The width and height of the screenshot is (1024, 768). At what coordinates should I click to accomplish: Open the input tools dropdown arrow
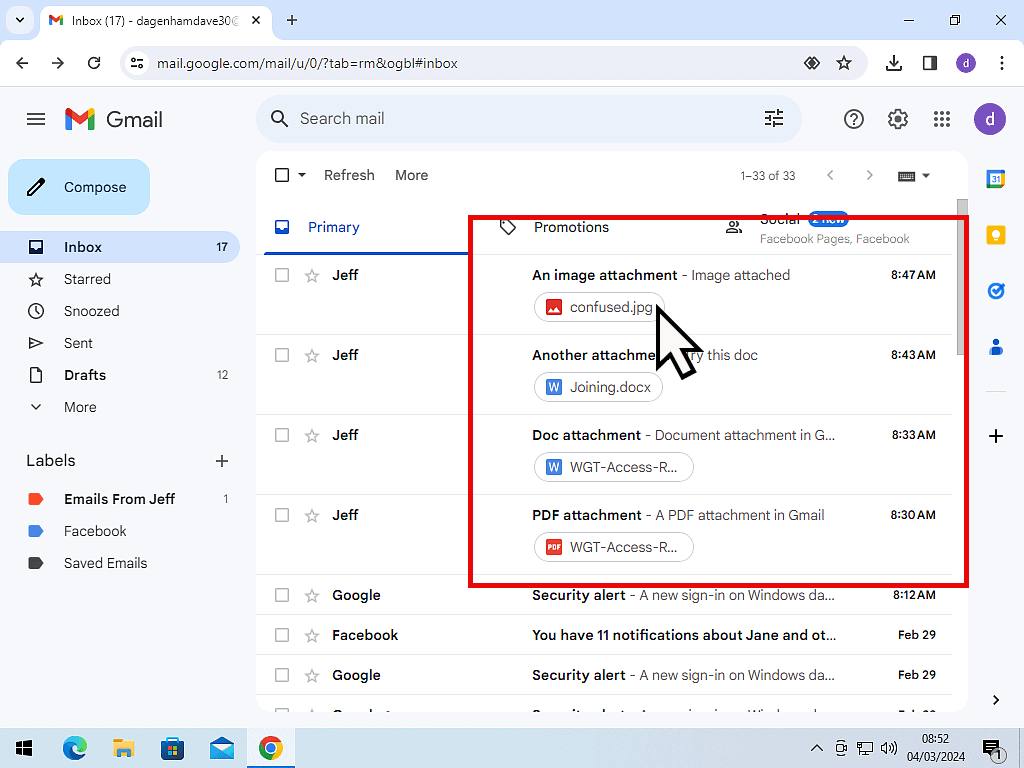926,176
